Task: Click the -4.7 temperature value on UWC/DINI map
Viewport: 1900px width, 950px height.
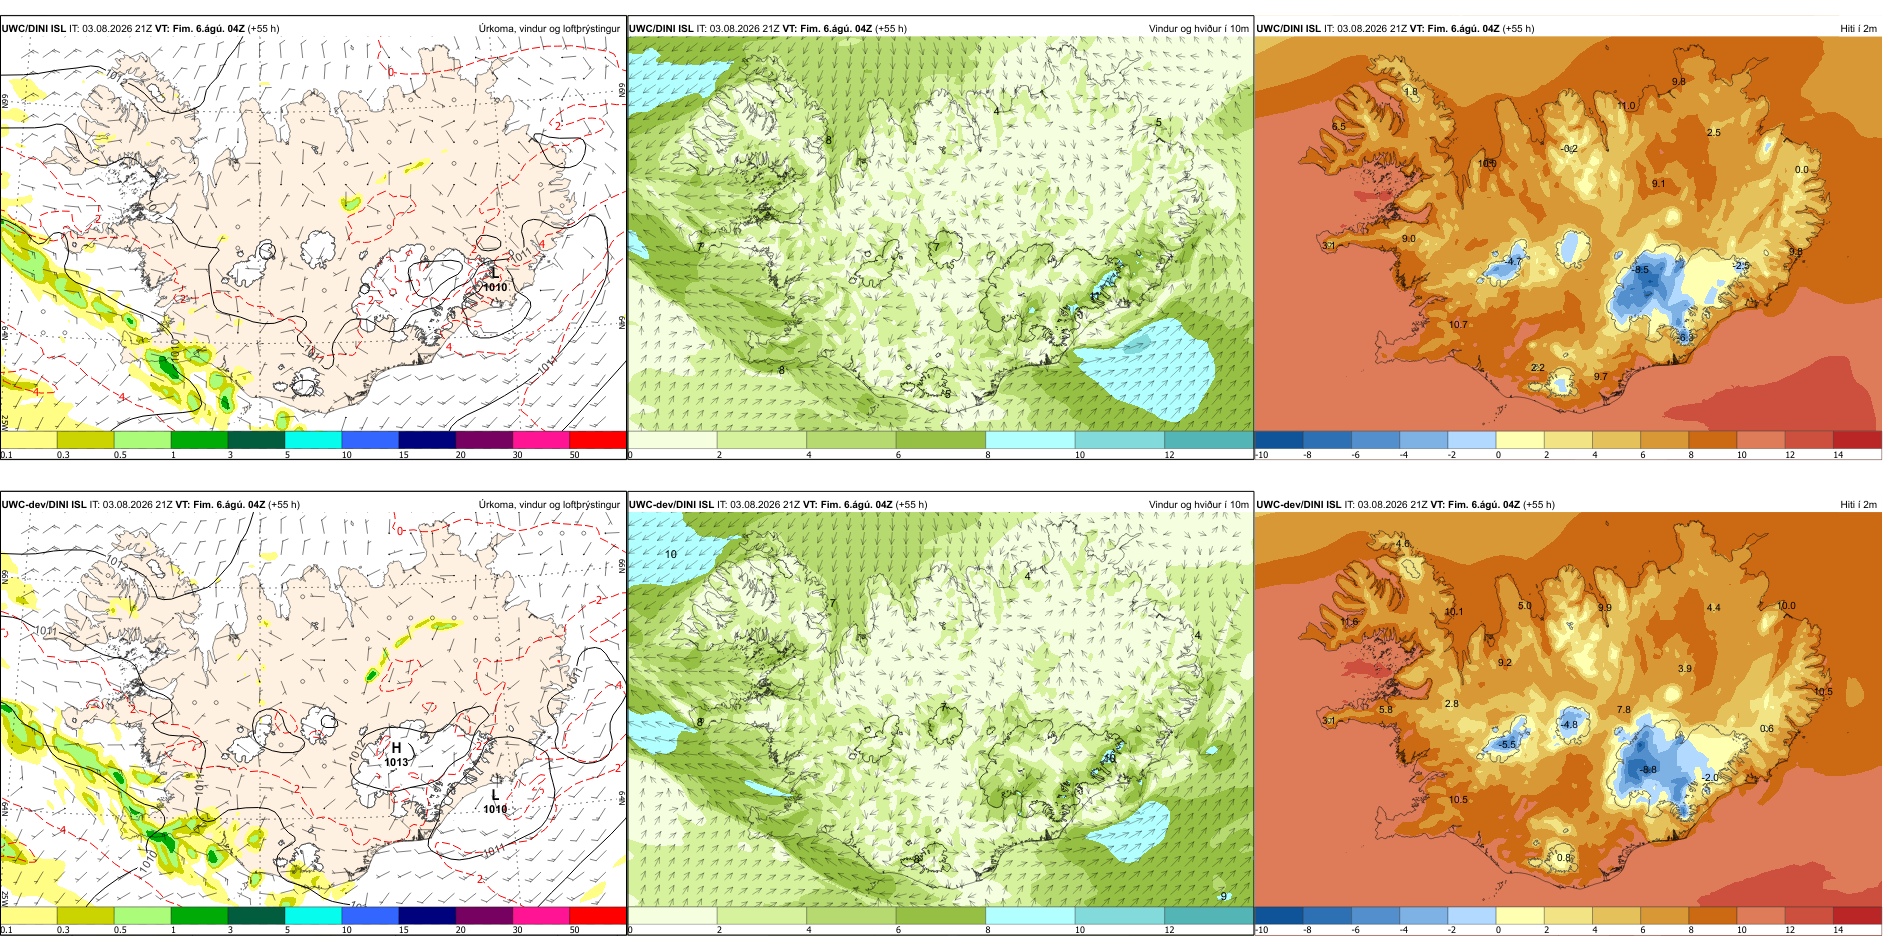Action: click(x=1514, y=262)
